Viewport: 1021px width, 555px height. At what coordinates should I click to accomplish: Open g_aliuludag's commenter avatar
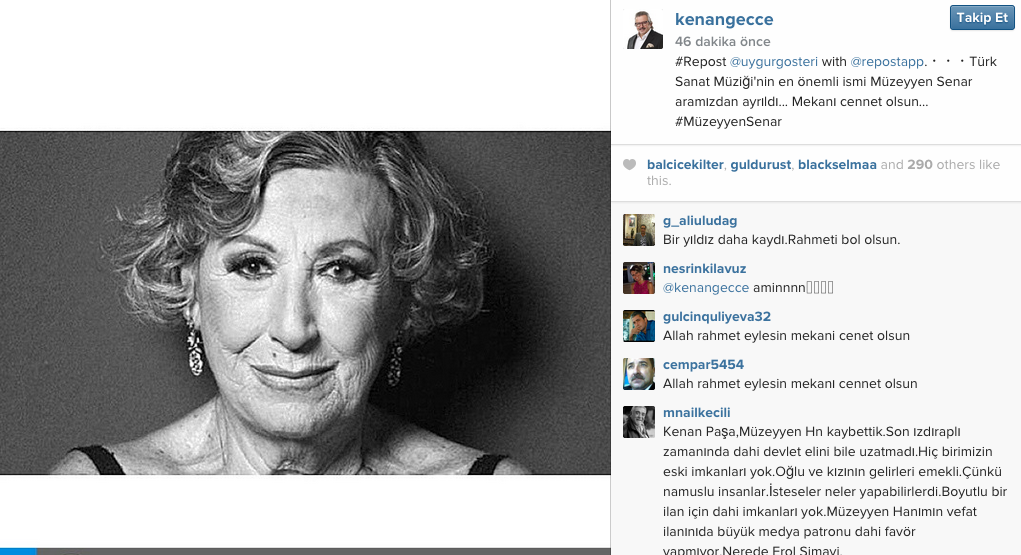tap(639, 230)
